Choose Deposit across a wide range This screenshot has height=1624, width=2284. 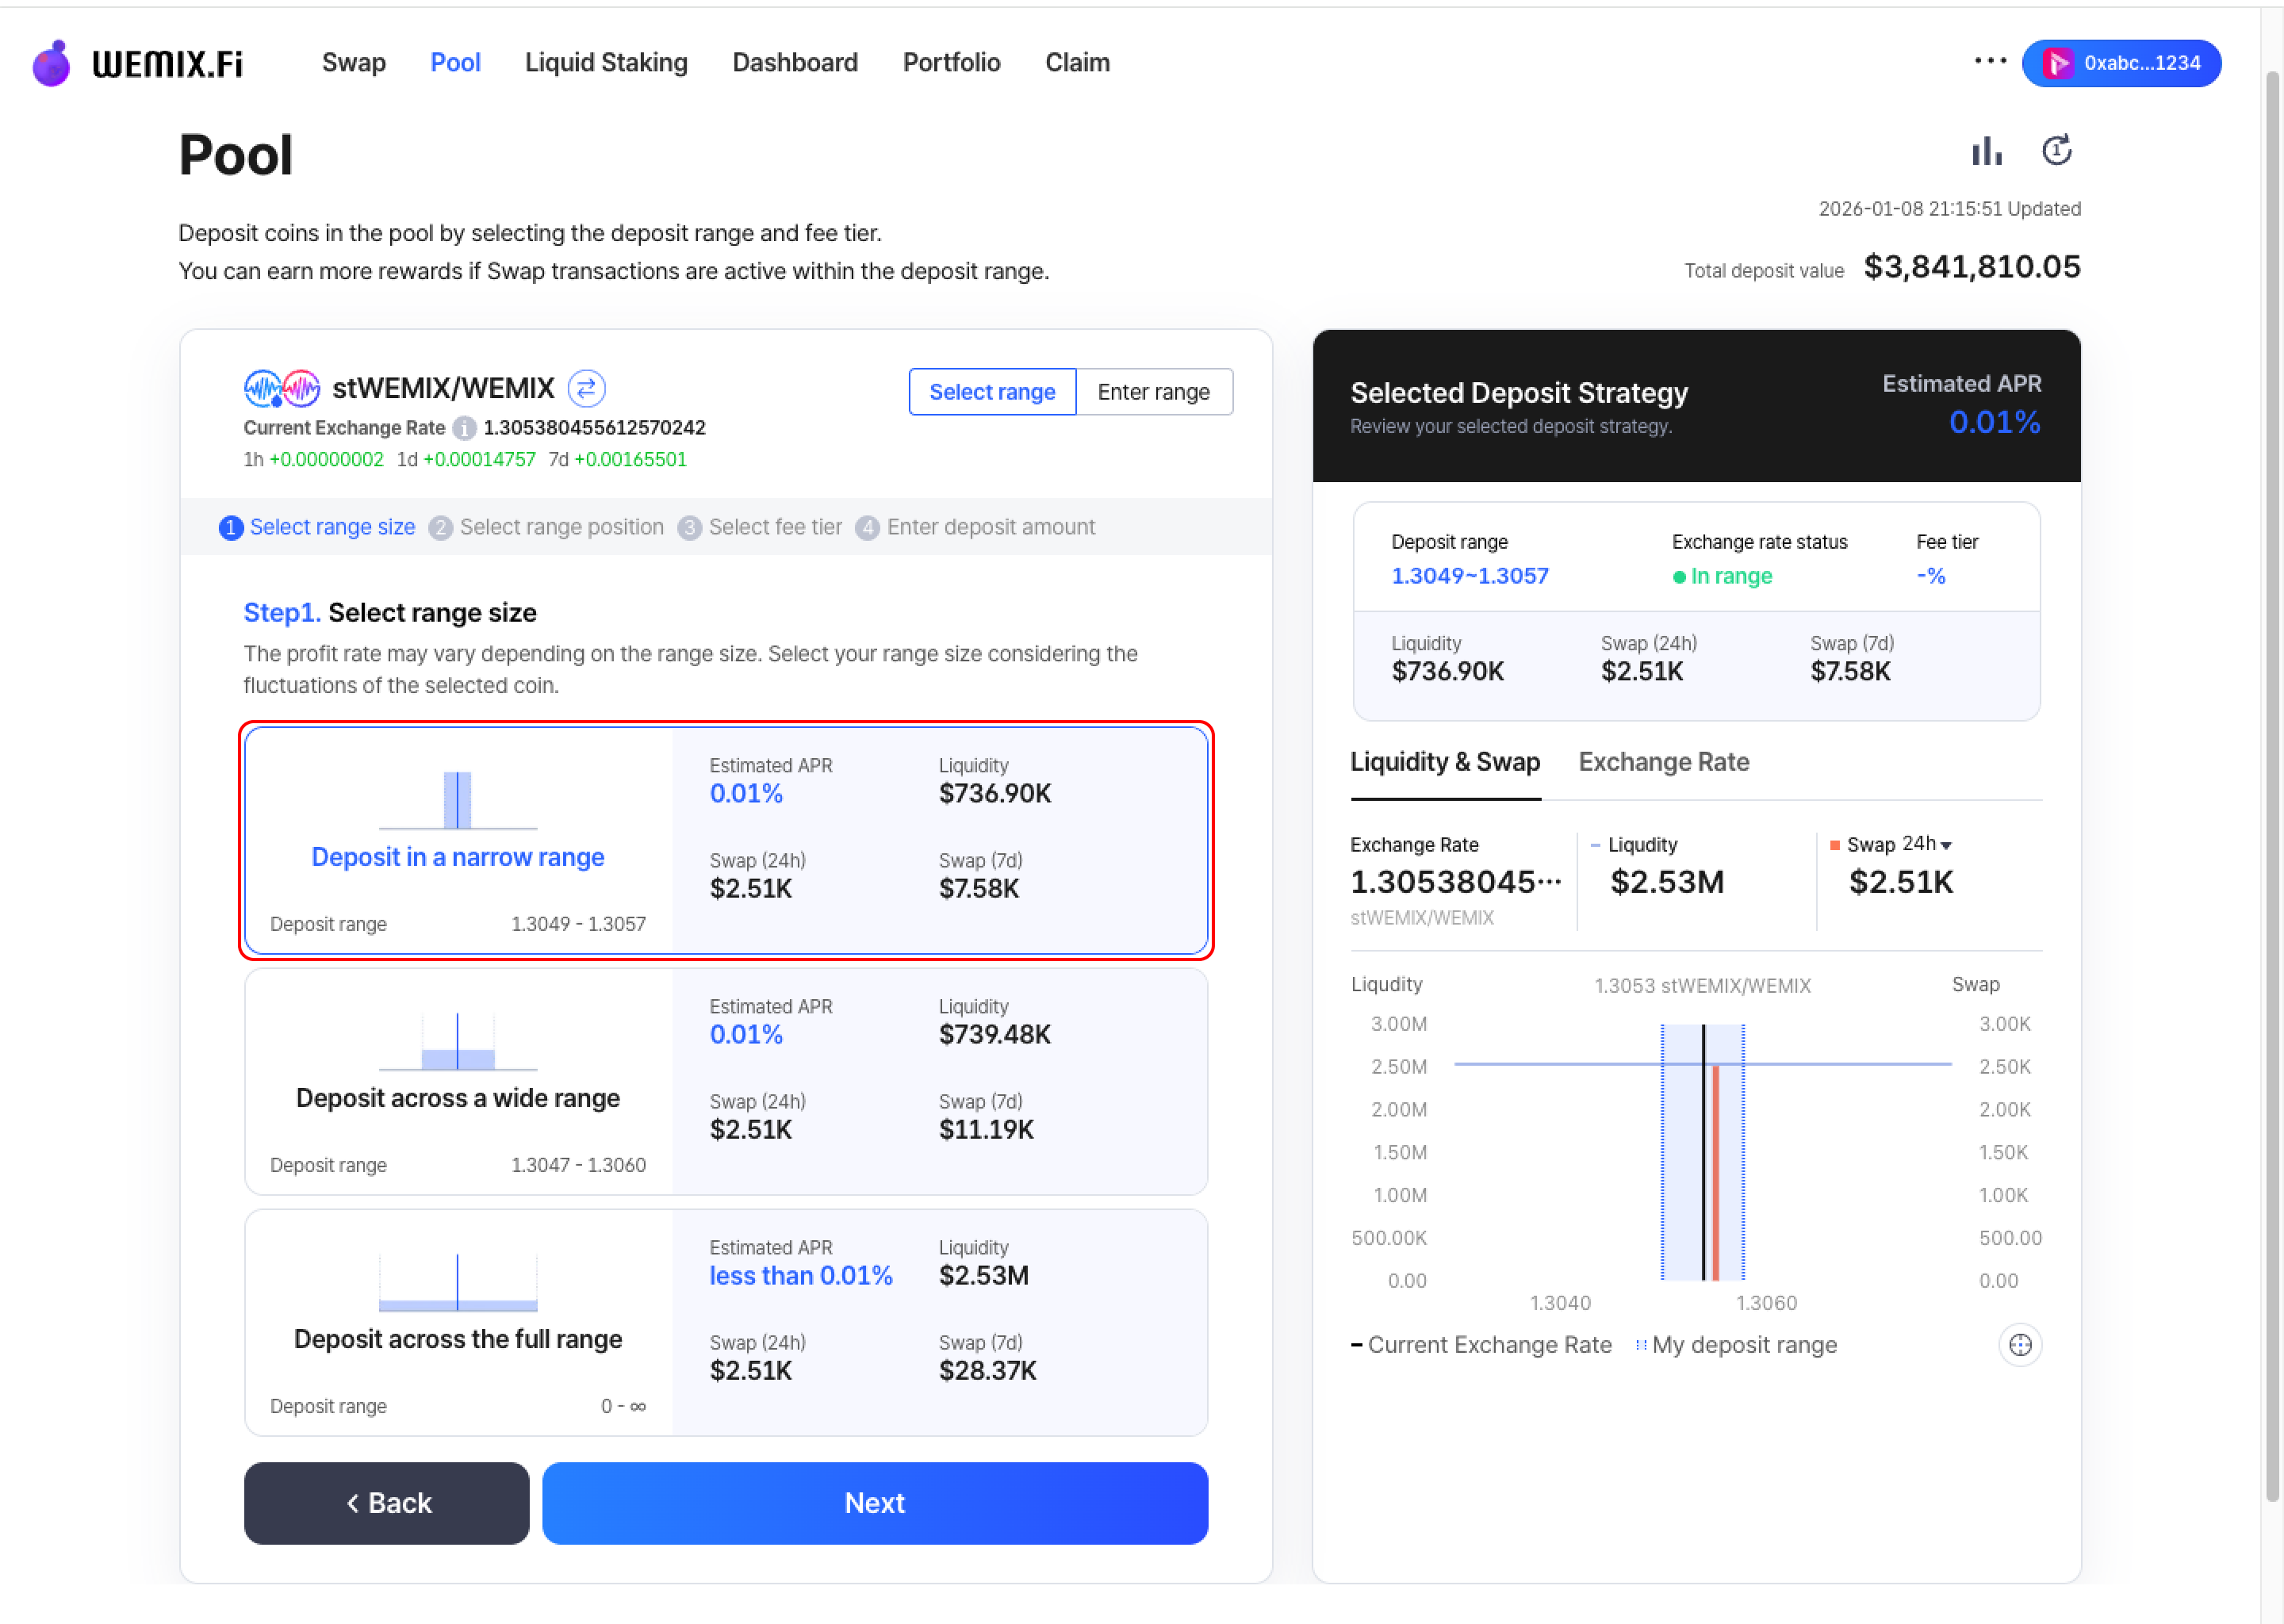pos(725,1081)
